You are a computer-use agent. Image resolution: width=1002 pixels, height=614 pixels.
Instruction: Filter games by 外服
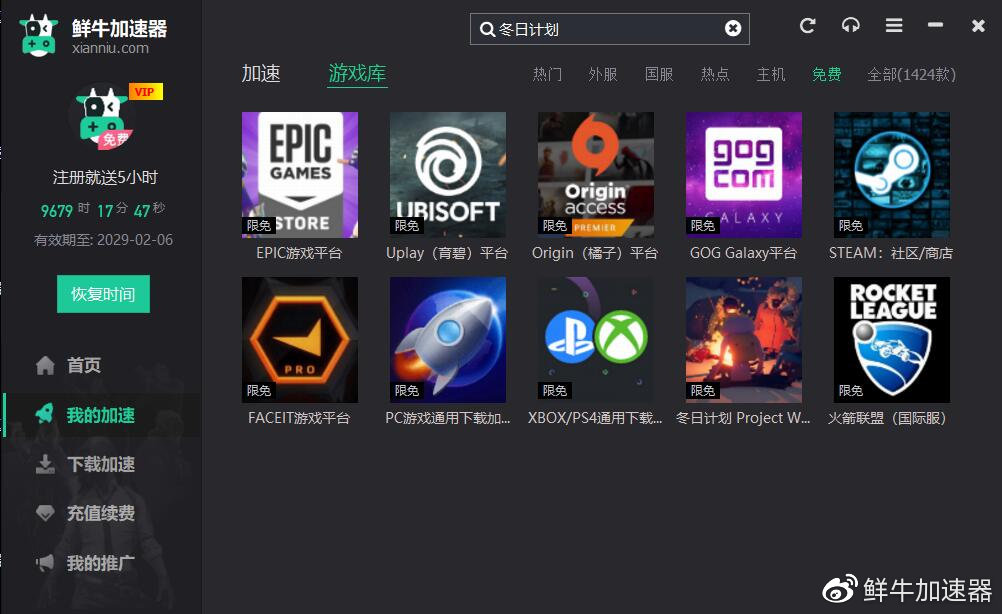point(603,75)
